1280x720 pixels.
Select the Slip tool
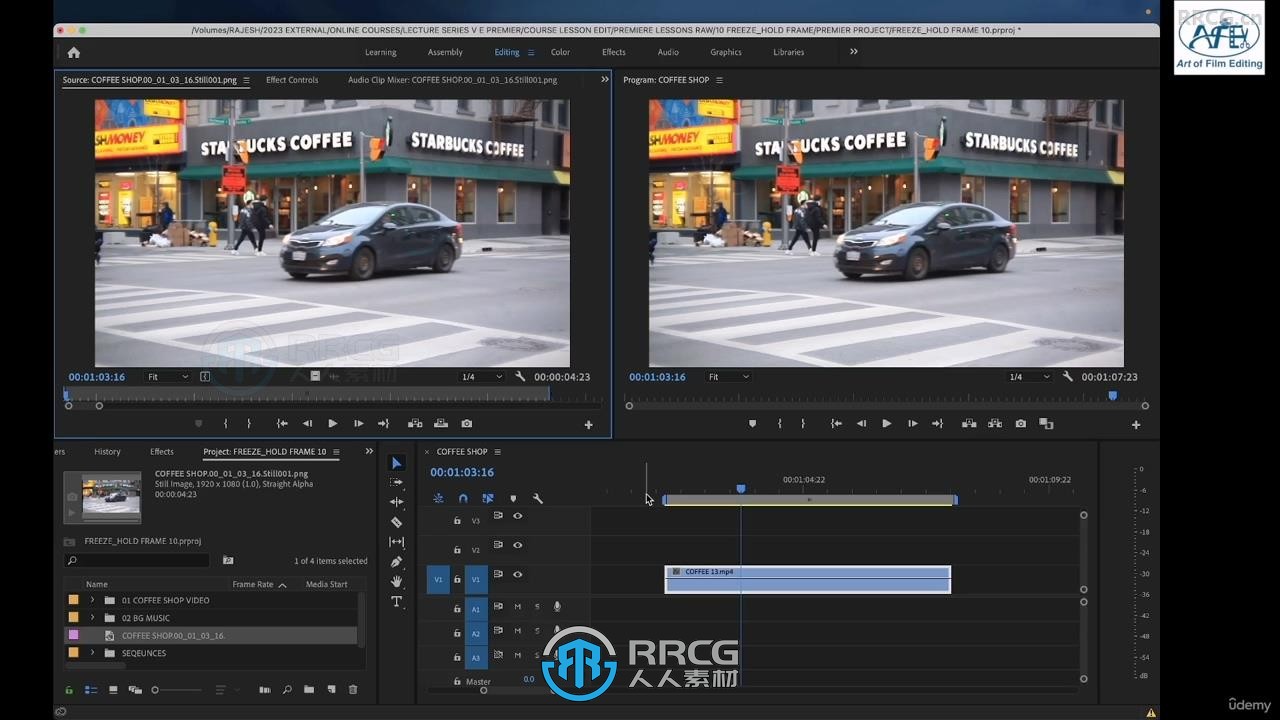tap(396, 542)
